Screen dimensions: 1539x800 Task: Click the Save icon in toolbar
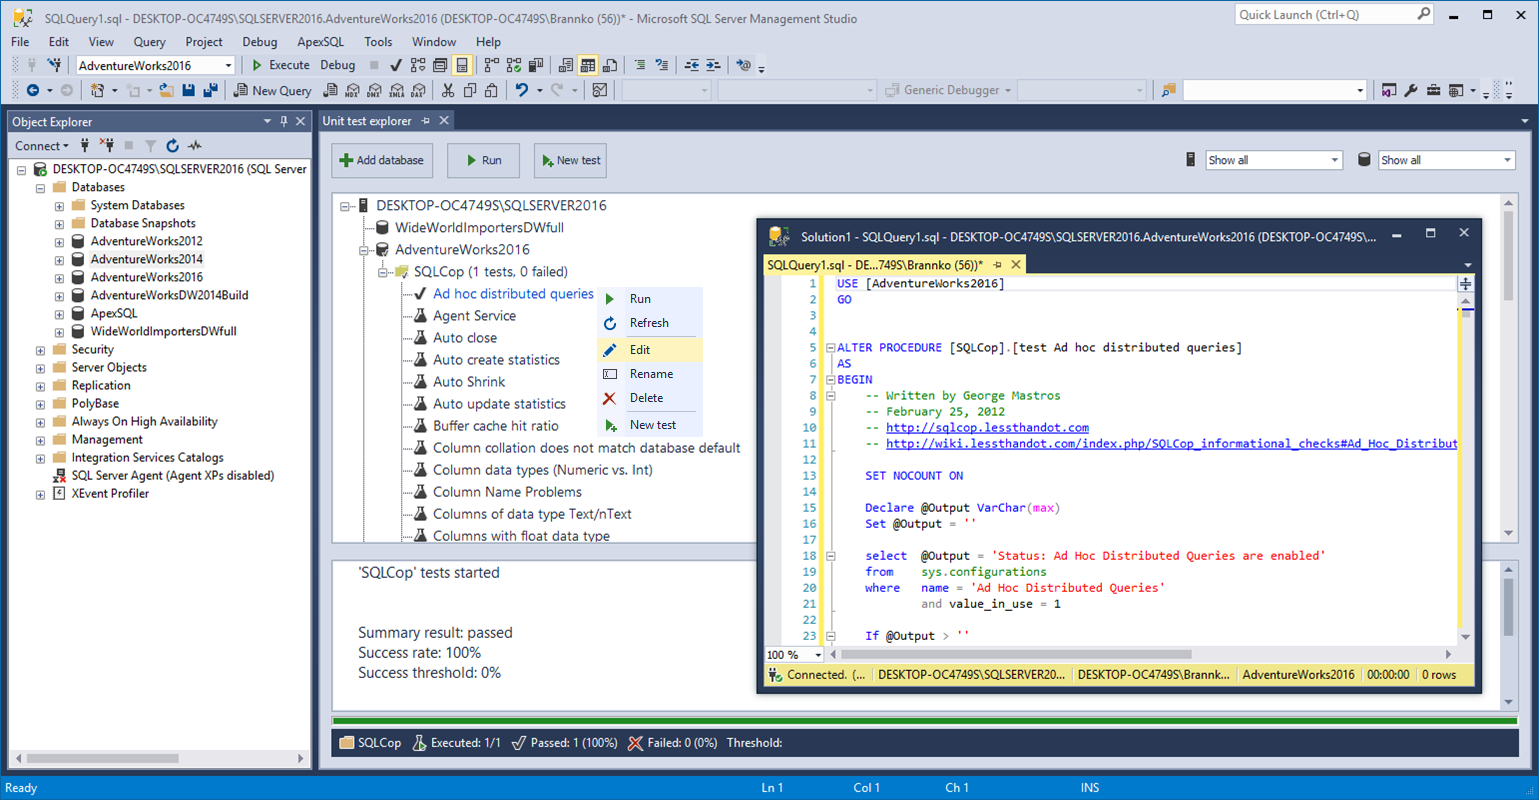click(x=188, y=90)
